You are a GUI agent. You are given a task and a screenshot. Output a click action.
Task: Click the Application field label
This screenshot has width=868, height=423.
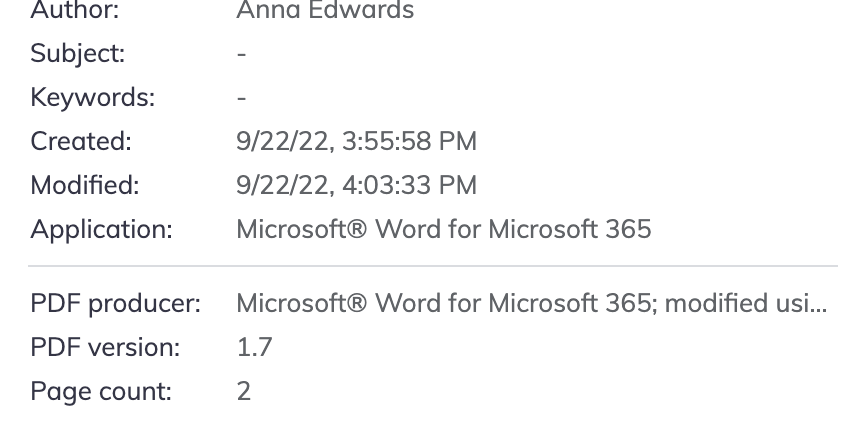(101, 229)
